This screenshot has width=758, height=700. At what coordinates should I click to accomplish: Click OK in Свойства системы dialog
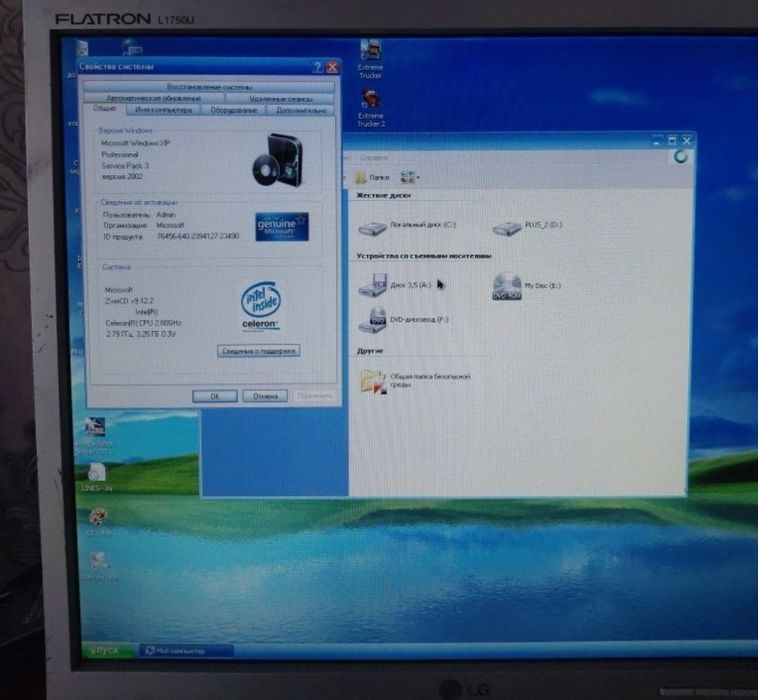(x=215, y=396)
